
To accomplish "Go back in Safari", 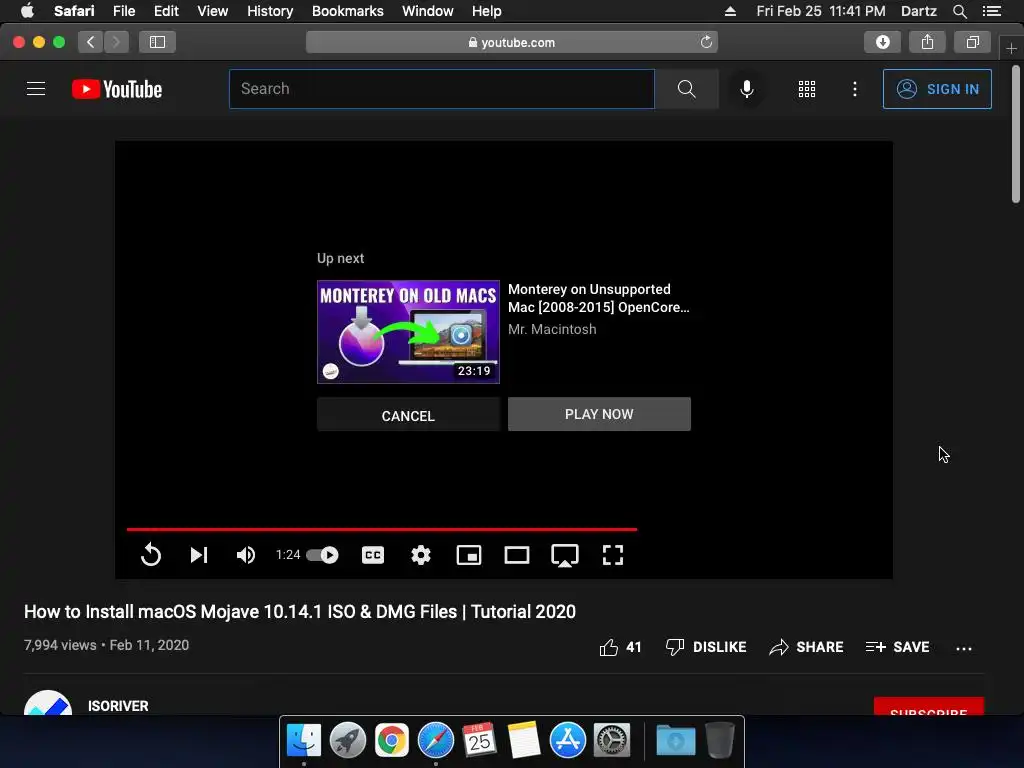I will pos(91,42).
